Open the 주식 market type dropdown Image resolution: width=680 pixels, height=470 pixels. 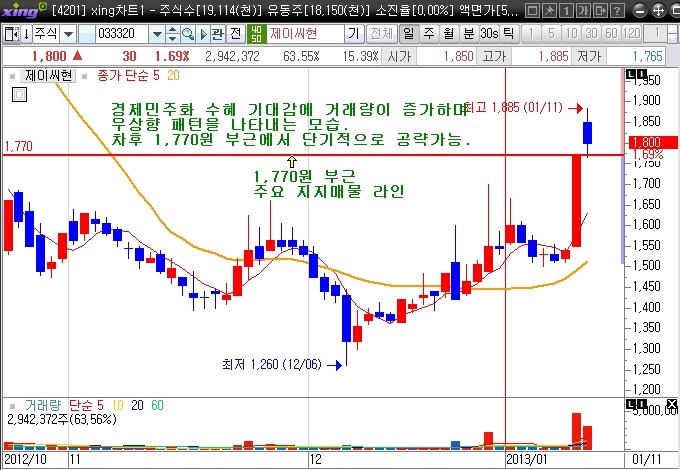pos(68,34)
